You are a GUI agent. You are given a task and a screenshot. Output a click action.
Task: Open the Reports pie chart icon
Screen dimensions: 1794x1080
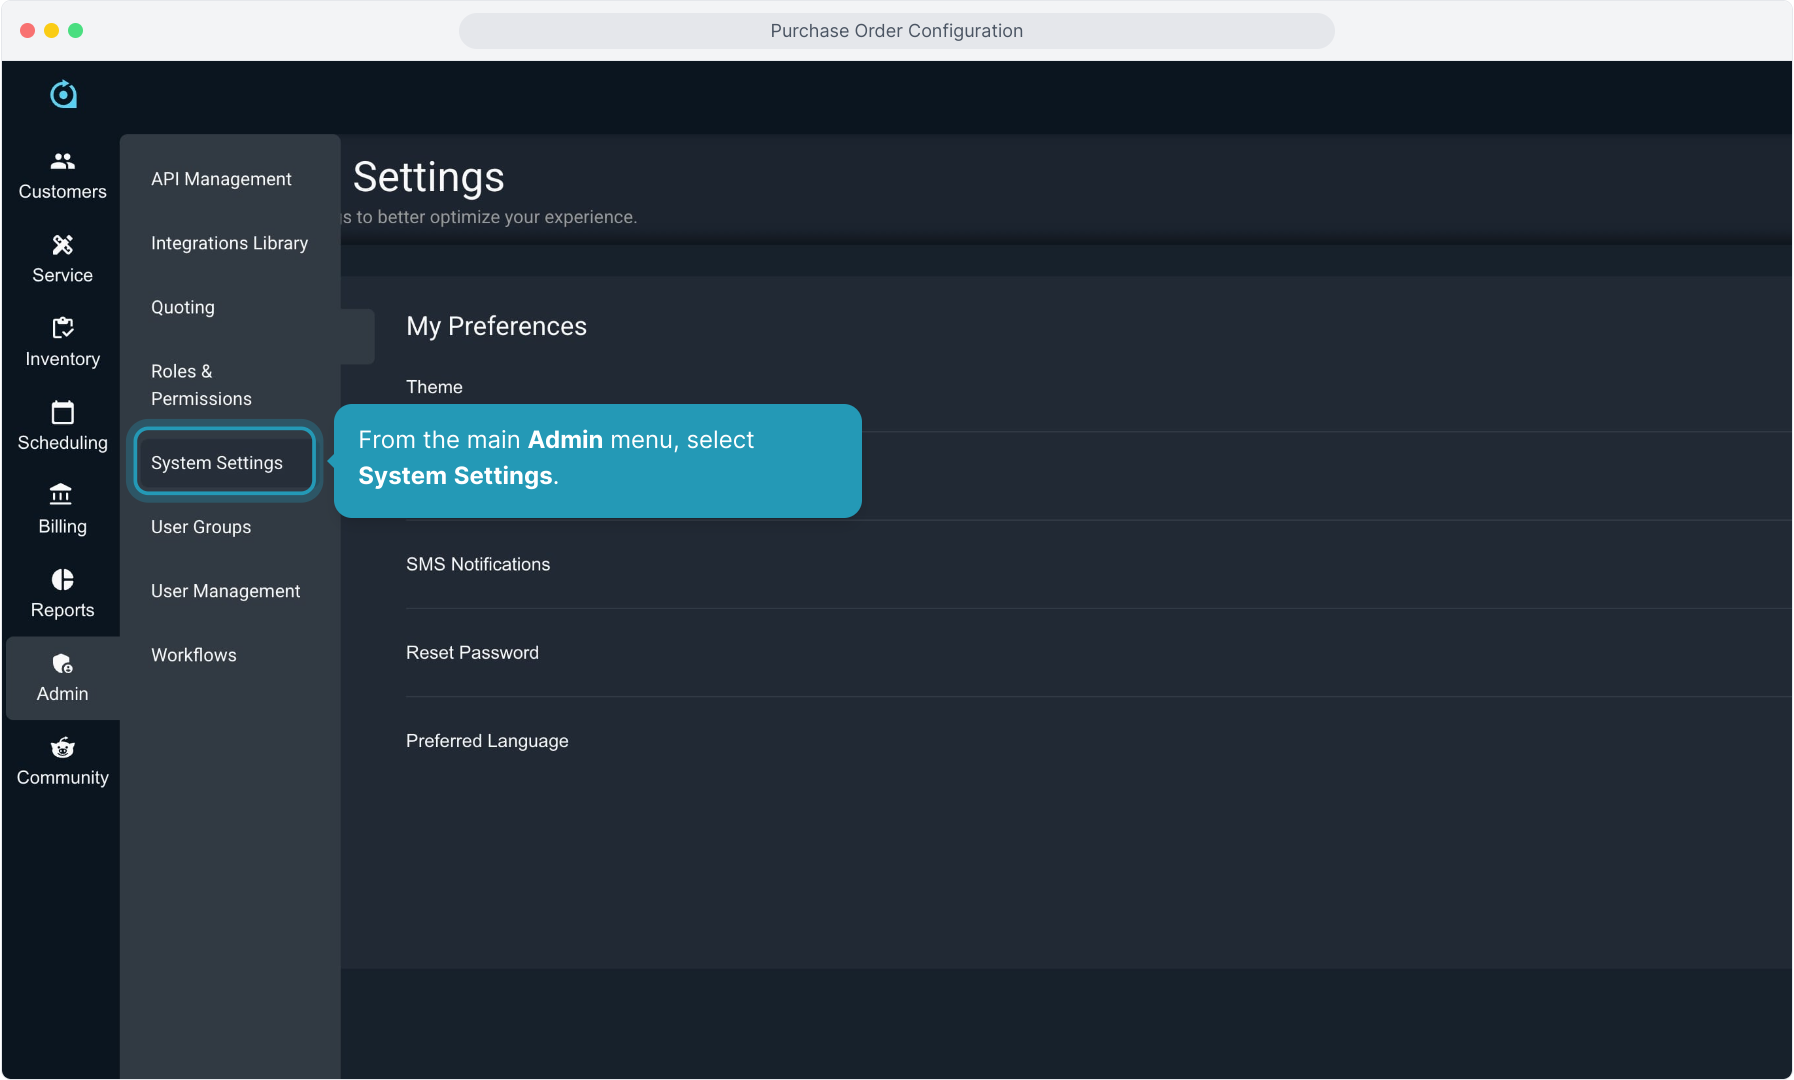[62, 580]
